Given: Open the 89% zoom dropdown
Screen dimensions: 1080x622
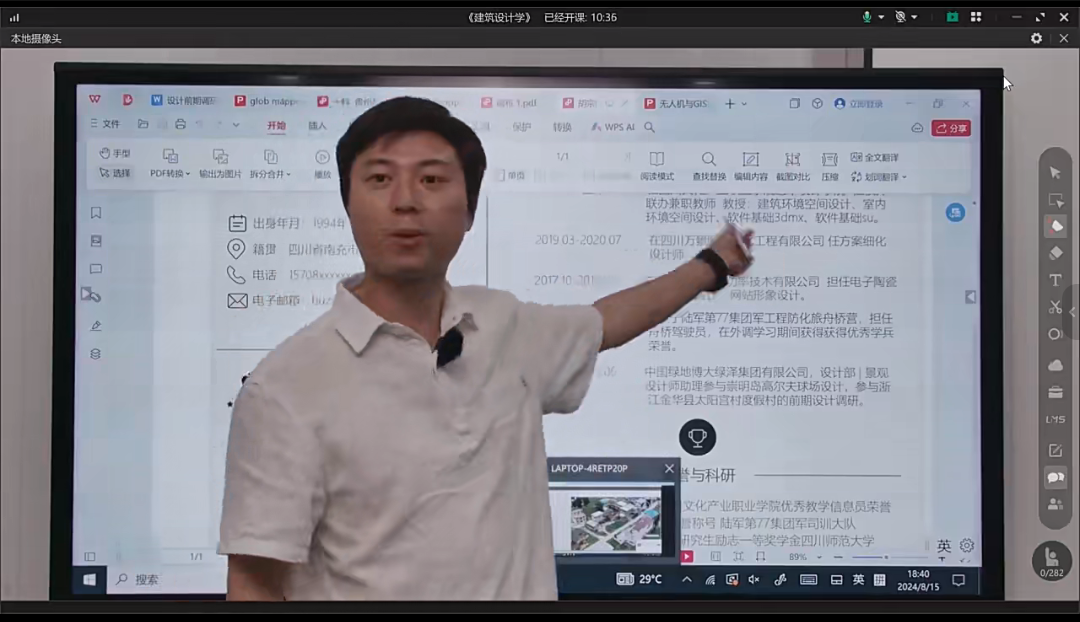Looking at the screenshot, I should tap(819, 557).
